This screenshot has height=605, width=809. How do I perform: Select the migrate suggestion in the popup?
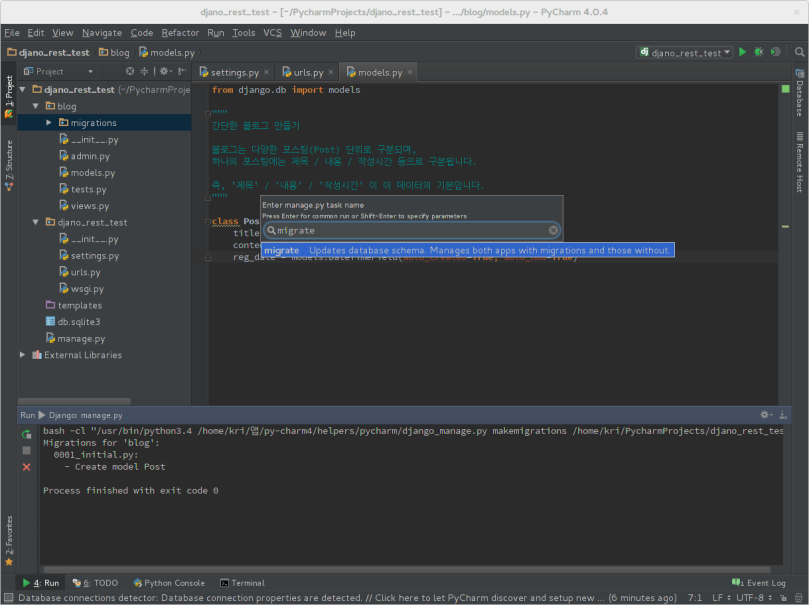click(467, 250)
